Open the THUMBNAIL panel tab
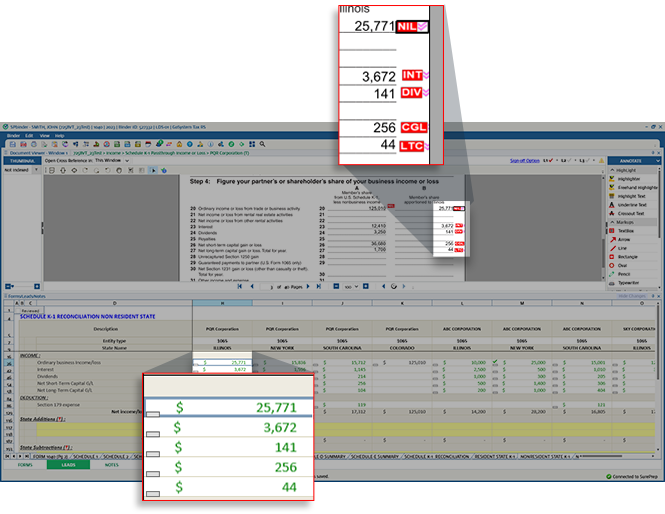The width and height of the screenshot is (665, 514). [22, 161]
